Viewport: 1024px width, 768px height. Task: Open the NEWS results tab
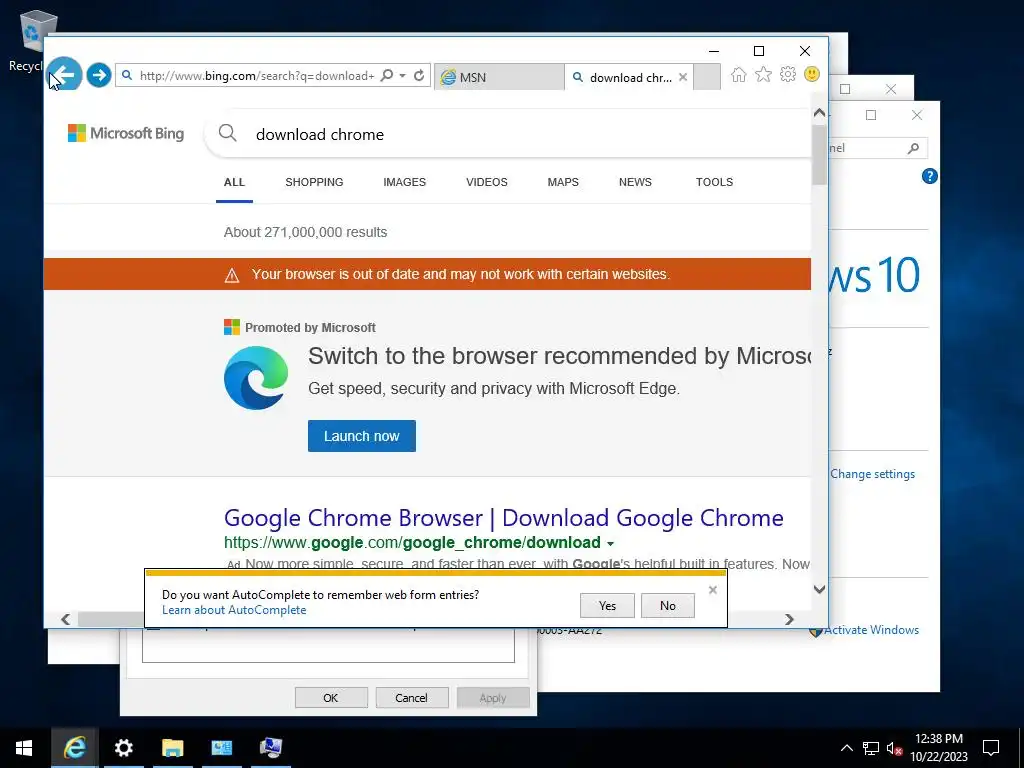tap(635, 182)
